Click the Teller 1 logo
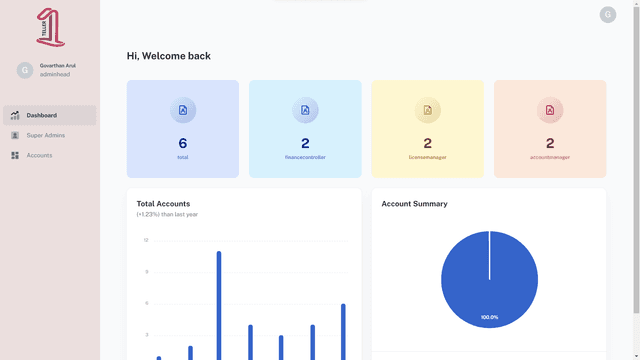Viewport: 640px width, 360px height. click(50, 27)
